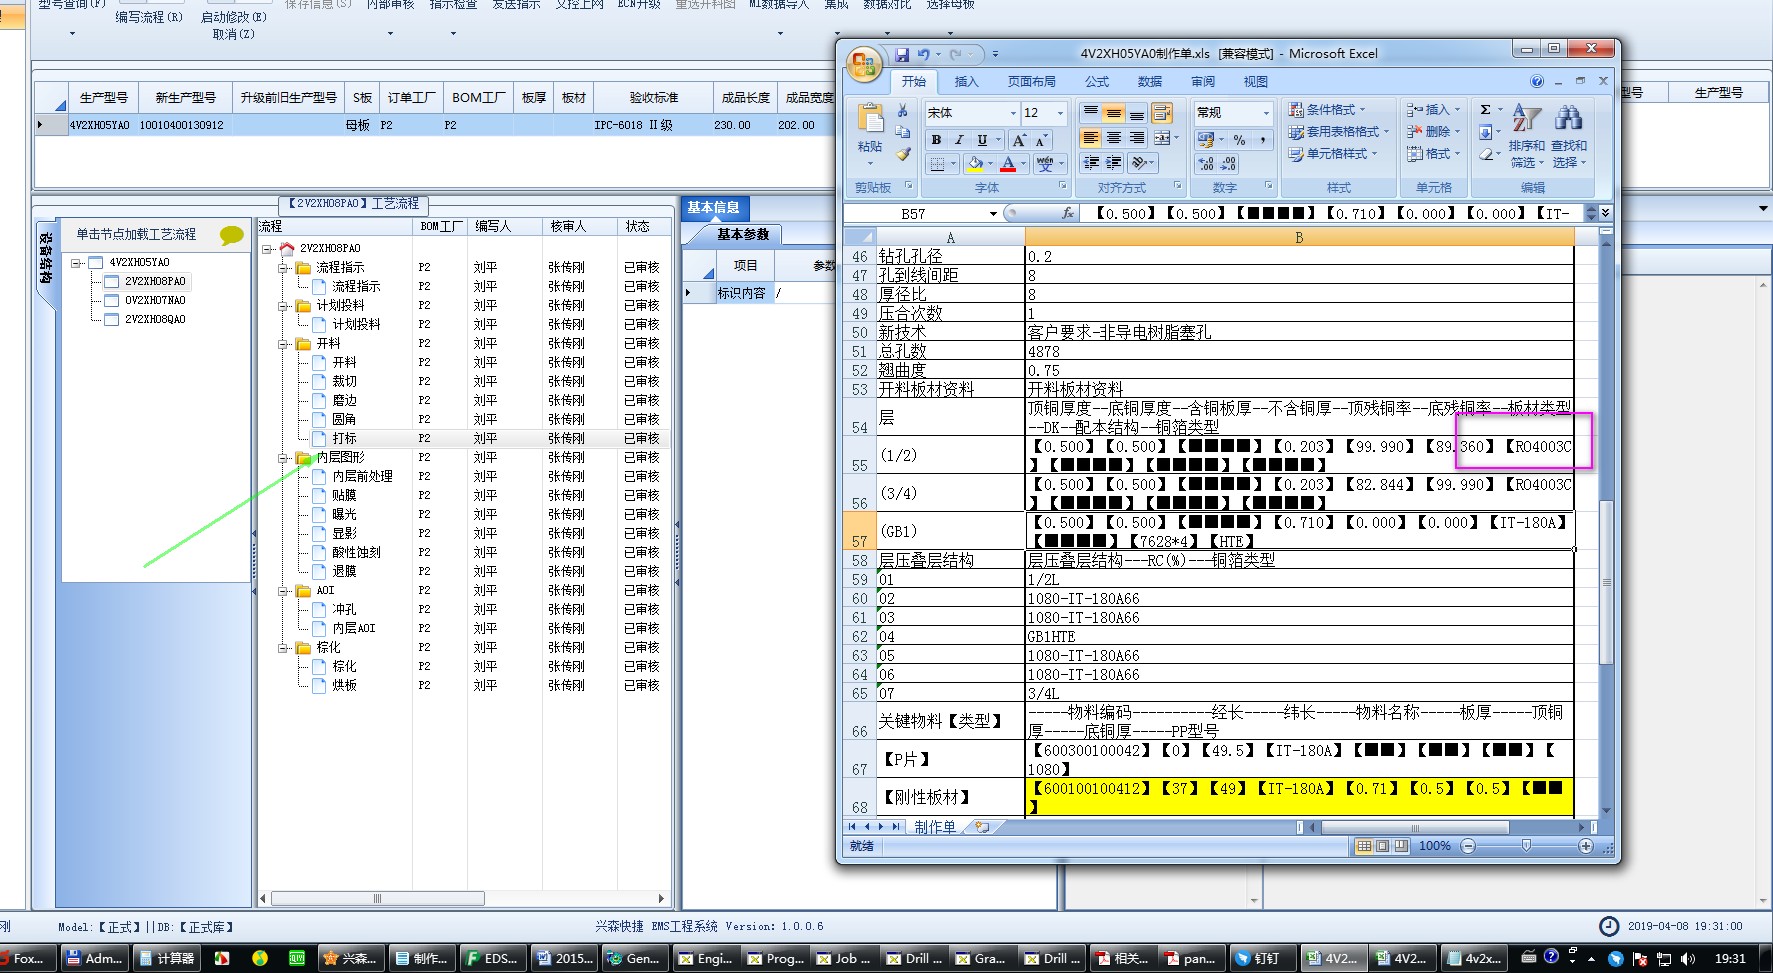
Task: Click the 启动修改 button in EMS toolbar
Action: (234, 17)
